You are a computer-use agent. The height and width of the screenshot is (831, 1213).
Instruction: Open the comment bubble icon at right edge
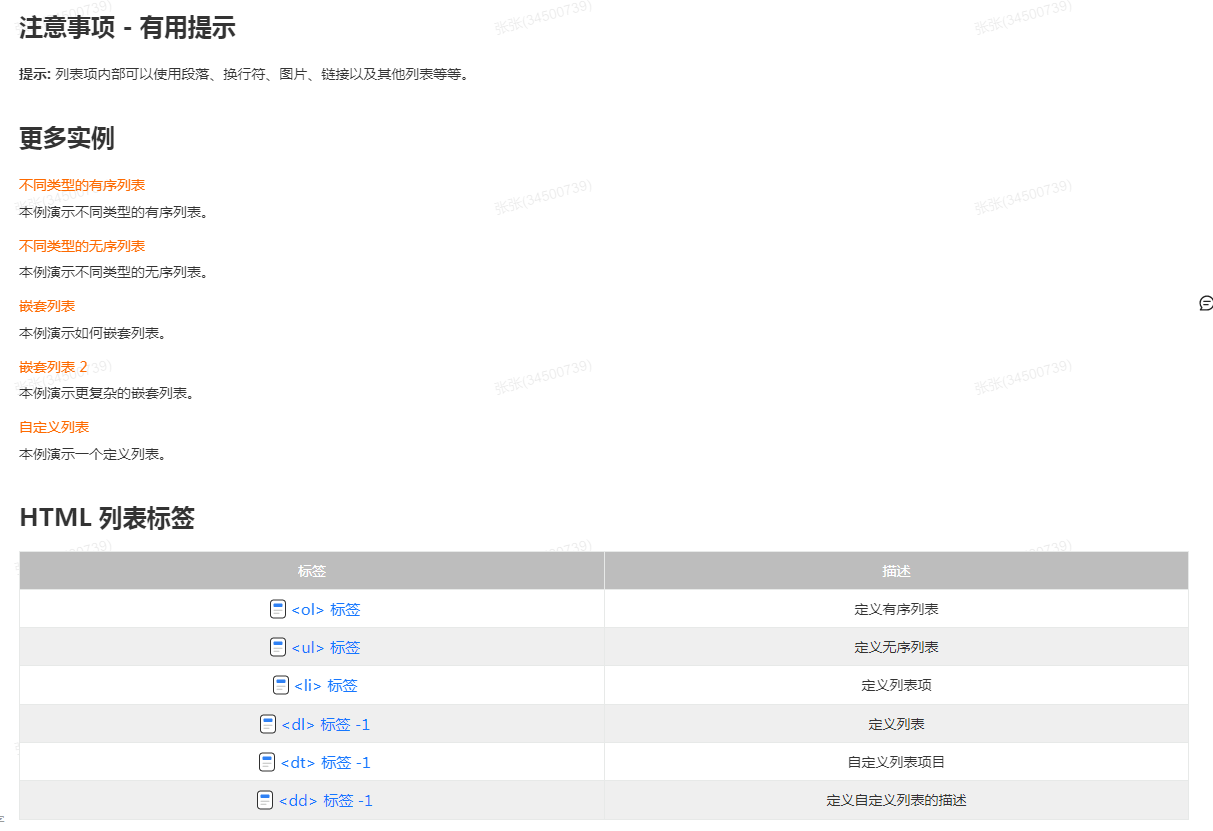(1206, 304)
